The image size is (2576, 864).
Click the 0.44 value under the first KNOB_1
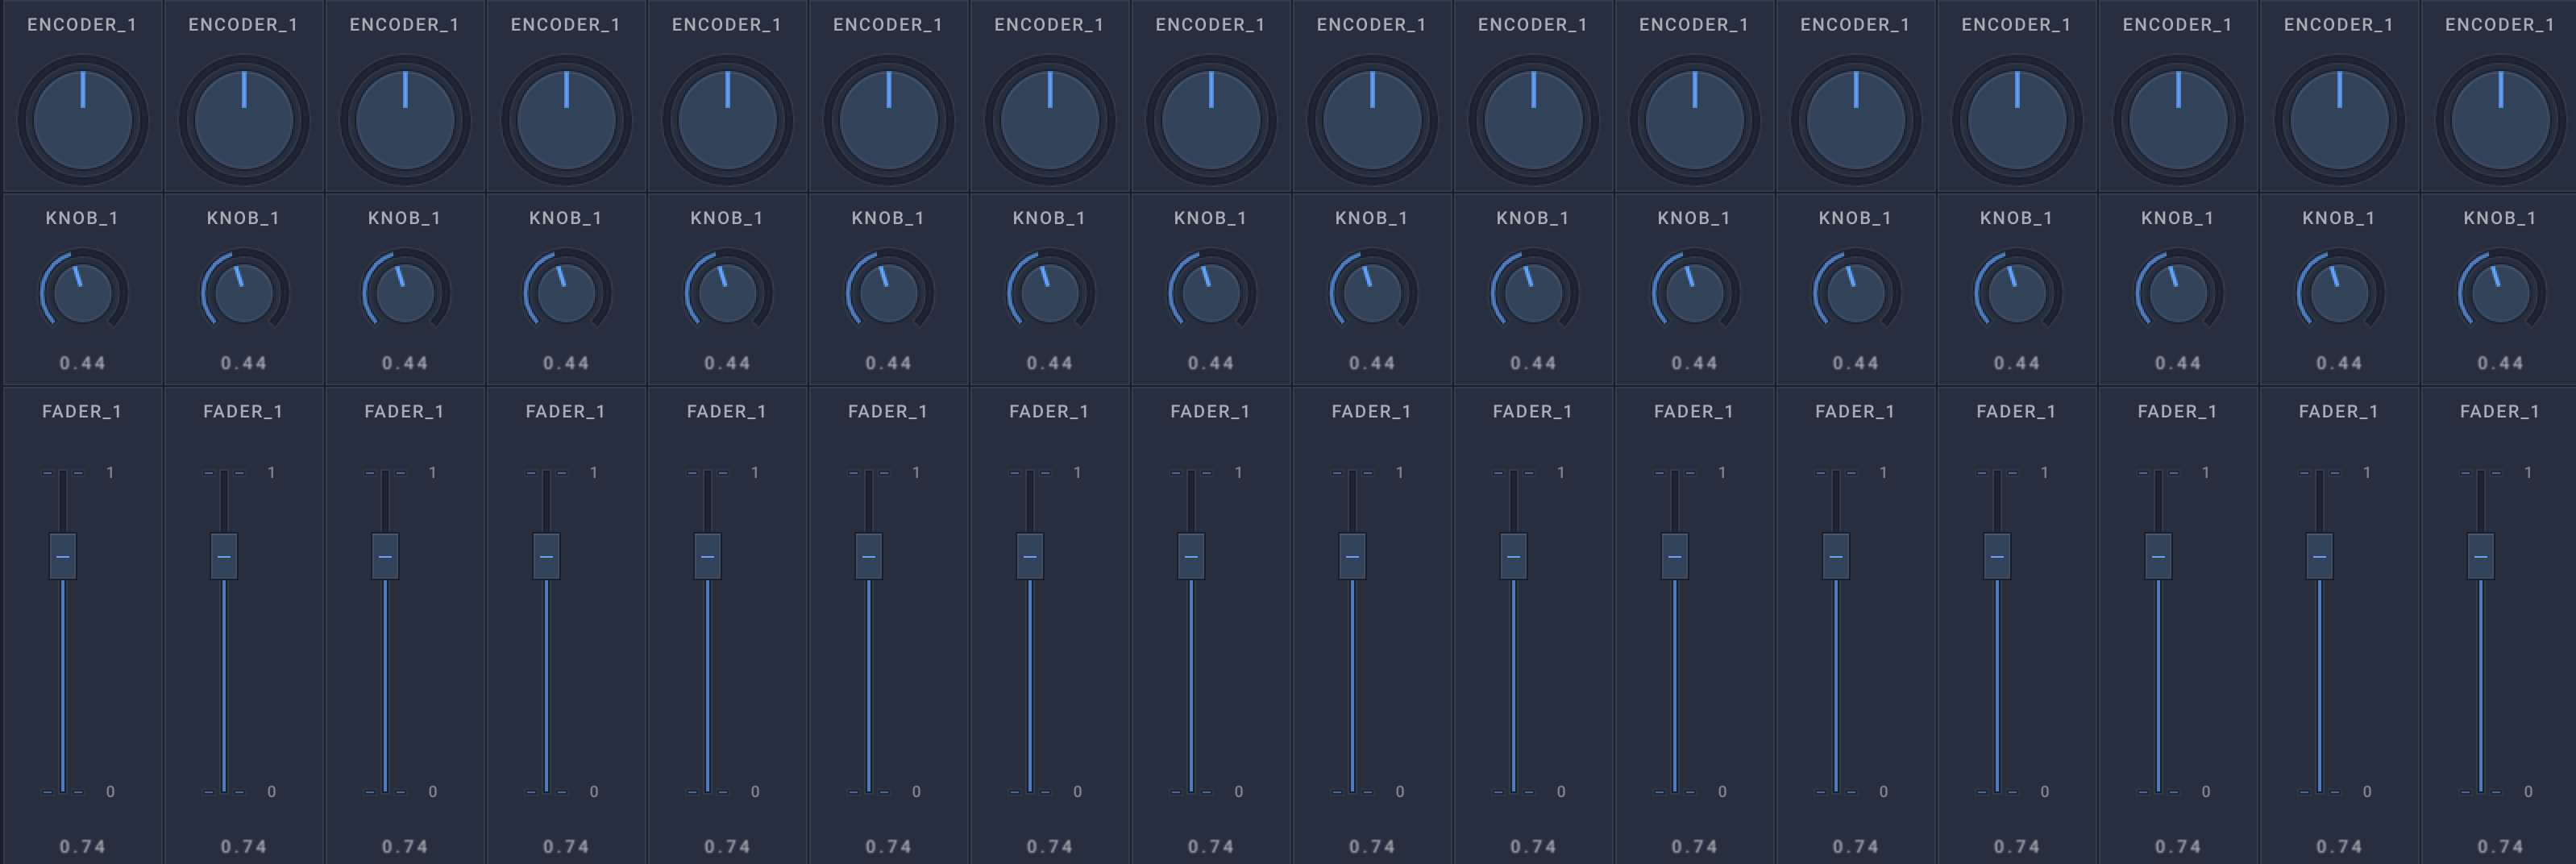pos(83,363)
